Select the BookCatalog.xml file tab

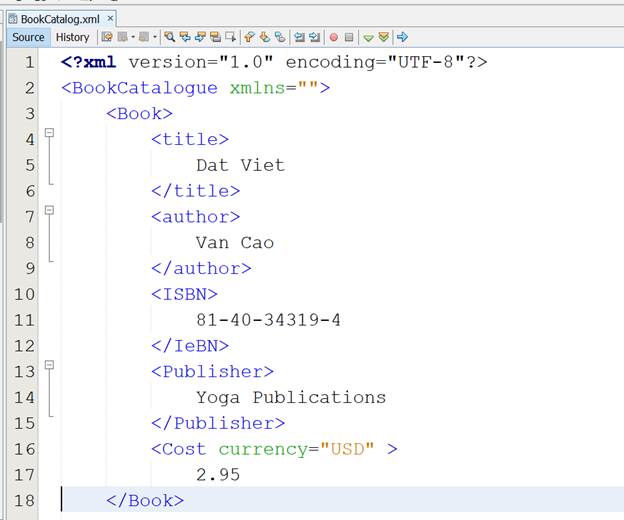pos(60,19)
